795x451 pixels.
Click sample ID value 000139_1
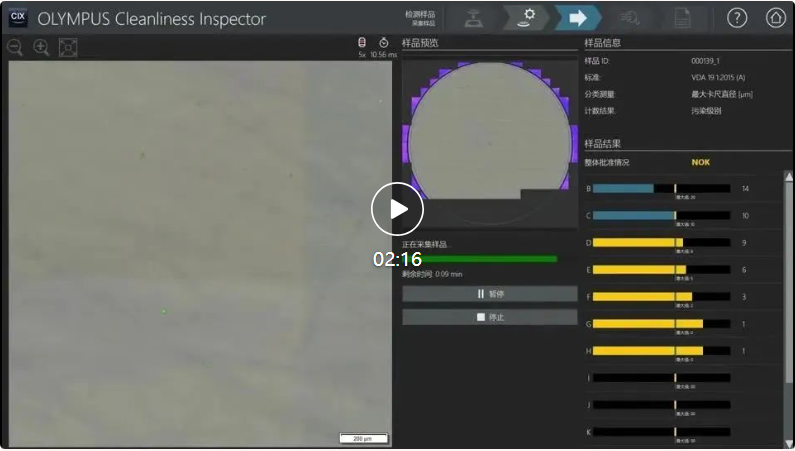click(x=705, y=61)
